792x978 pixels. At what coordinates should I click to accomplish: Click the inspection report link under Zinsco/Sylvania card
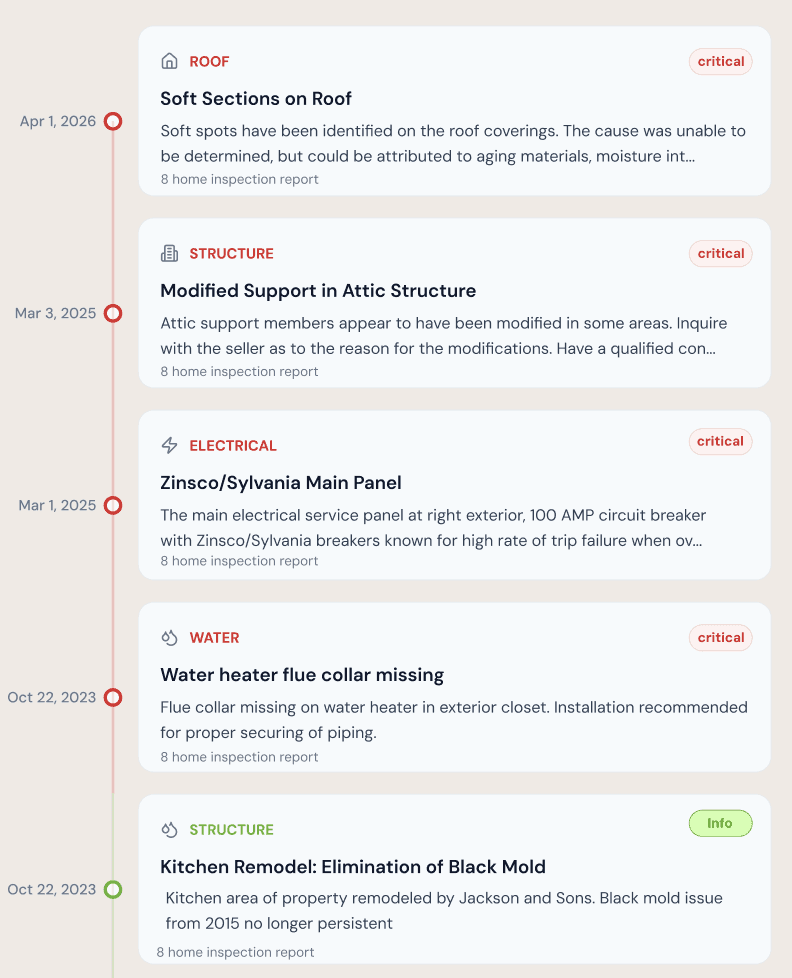tap(239, 561)
